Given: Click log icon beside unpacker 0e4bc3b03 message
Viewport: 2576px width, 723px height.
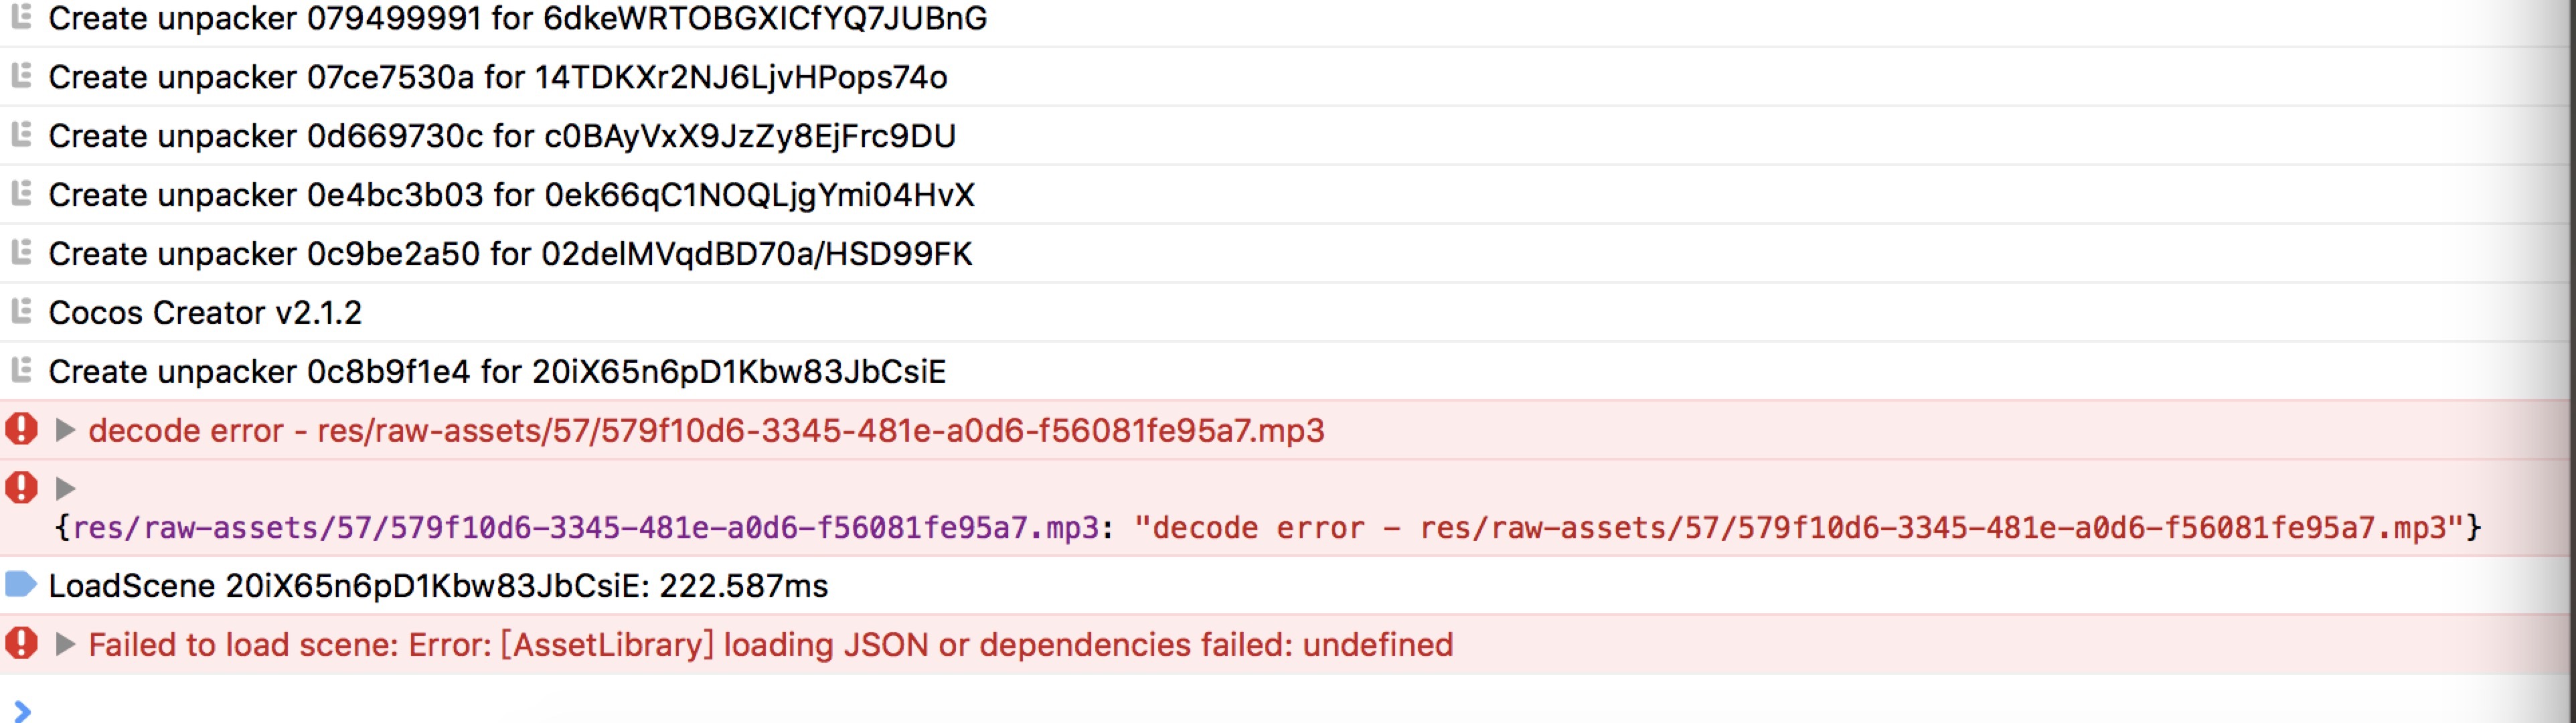Looking at the screenshot, I should tap(21, 193).
